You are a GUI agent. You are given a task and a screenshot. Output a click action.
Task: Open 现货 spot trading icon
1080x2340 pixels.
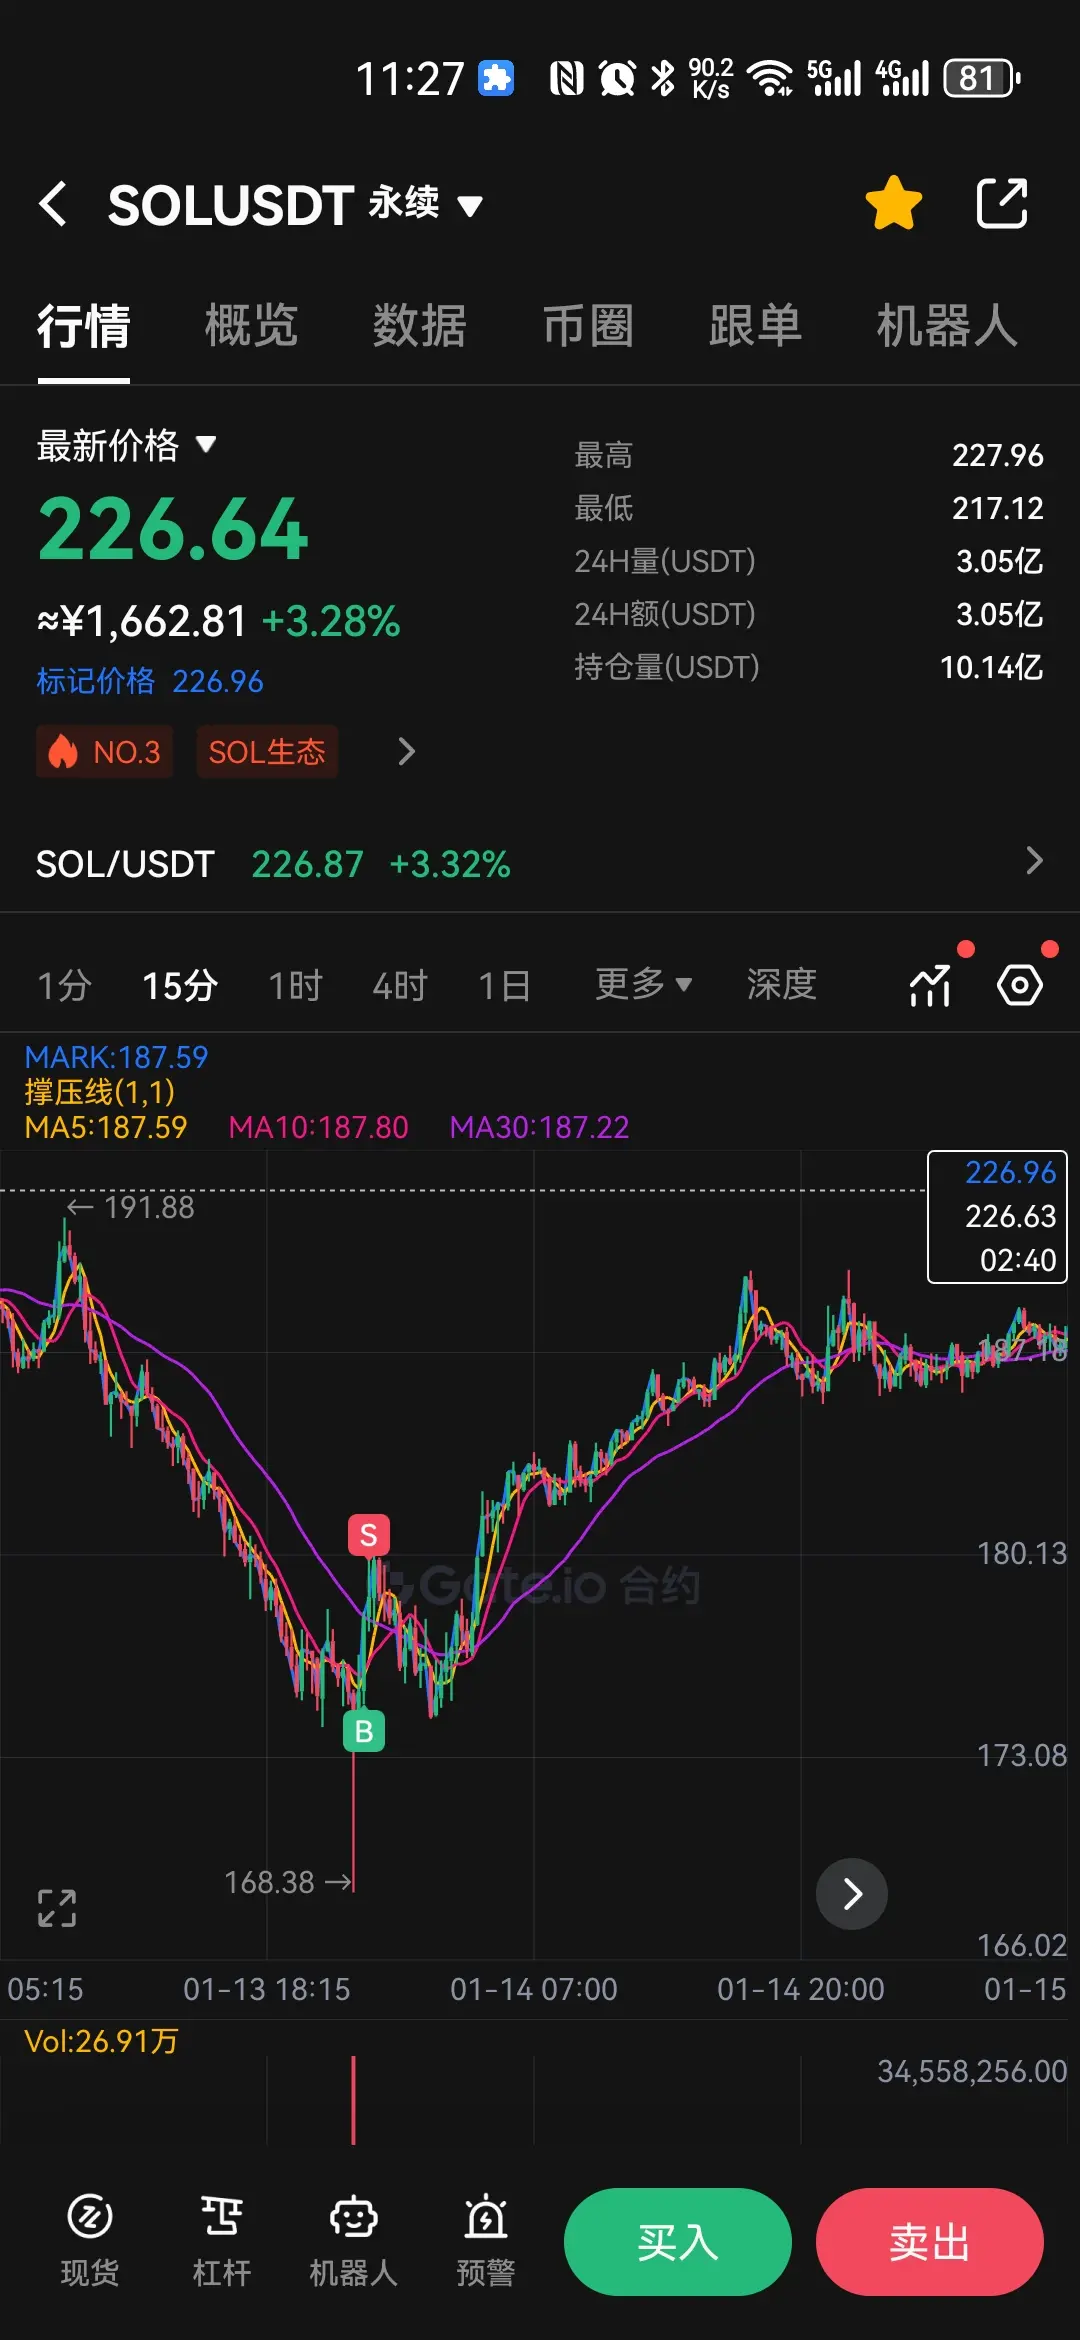(90, 2241)
